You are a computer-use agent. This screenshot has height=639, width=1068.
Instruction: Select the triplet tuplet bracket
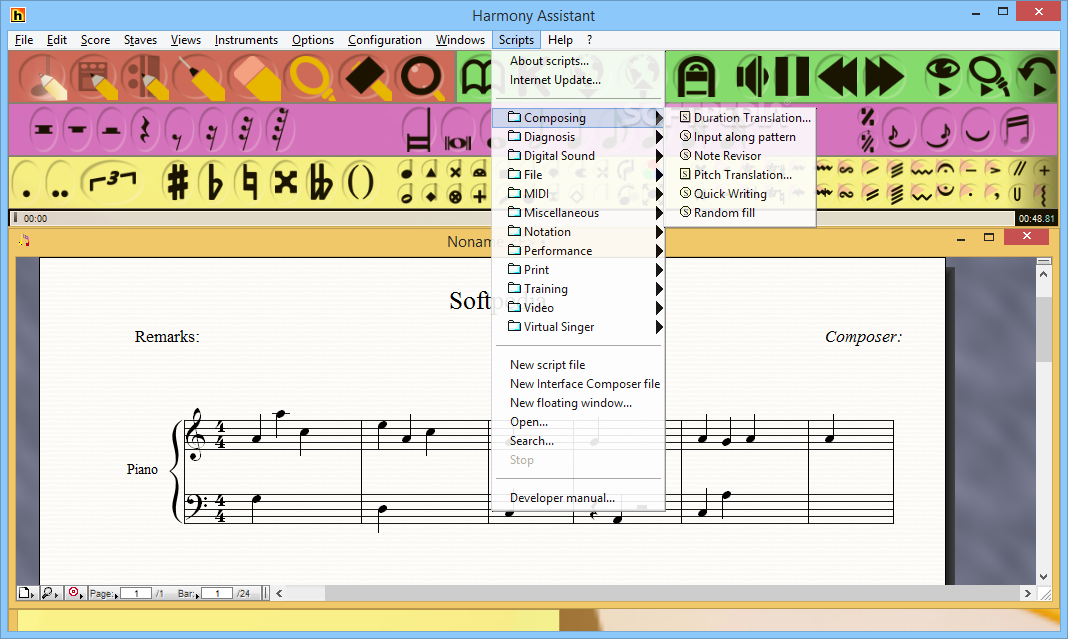tap(112, 182)
